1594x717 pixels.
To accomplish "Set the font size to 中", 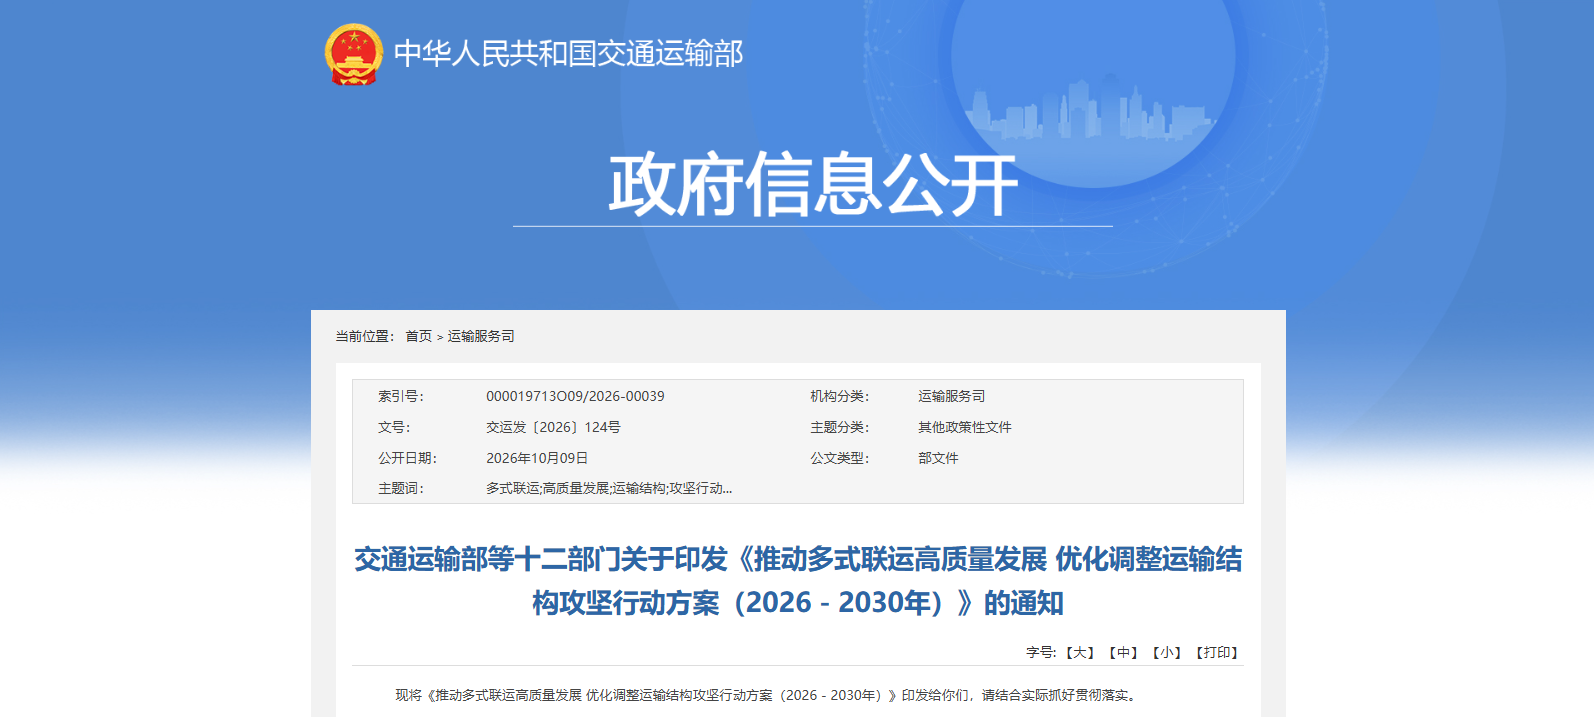I will click(1124, 652).
